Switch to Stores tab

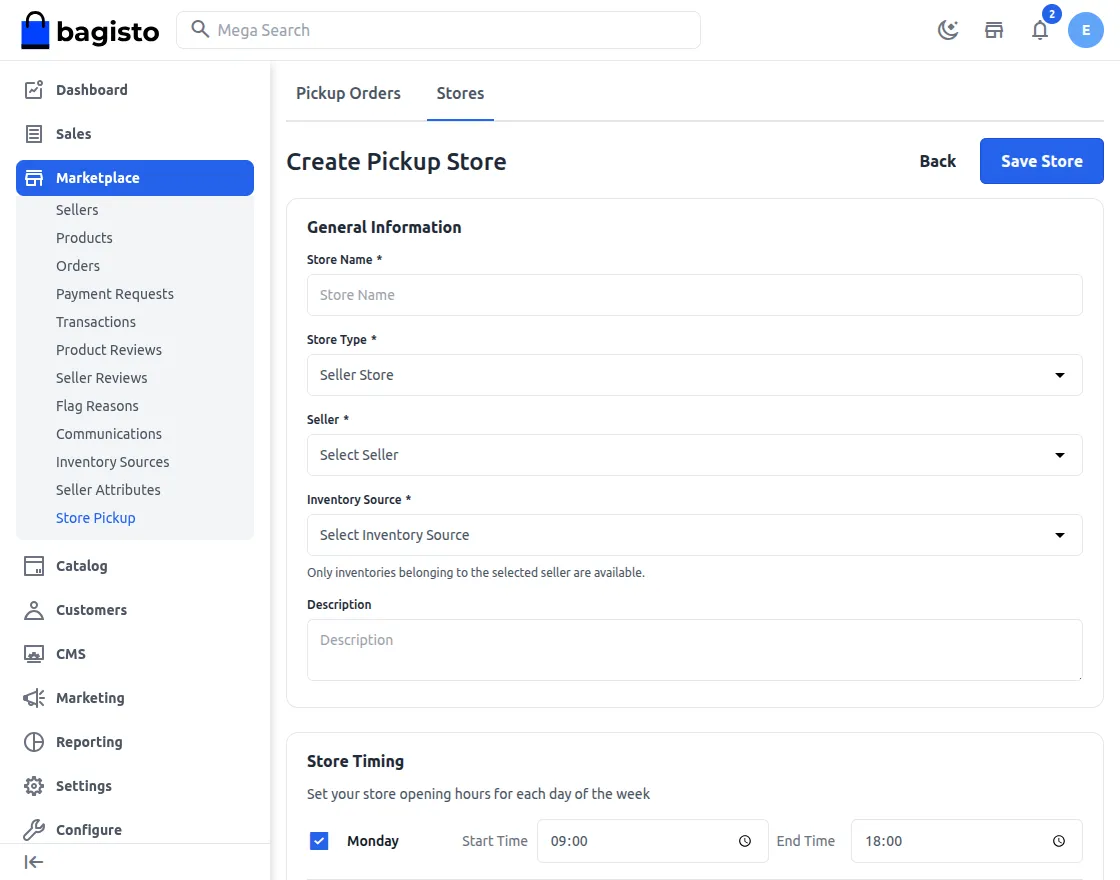460,94
